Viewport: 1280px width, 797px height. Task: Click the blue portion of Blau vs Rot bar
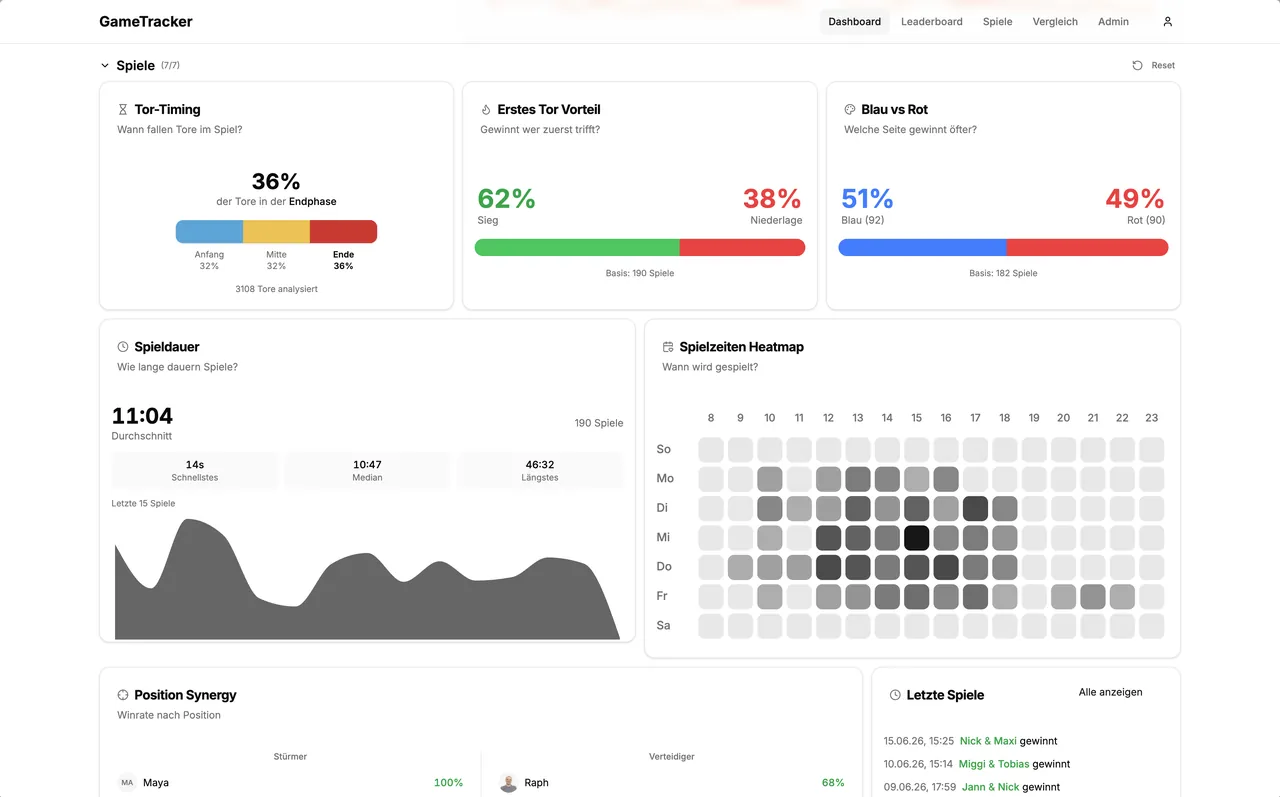(x=922, y=248)
